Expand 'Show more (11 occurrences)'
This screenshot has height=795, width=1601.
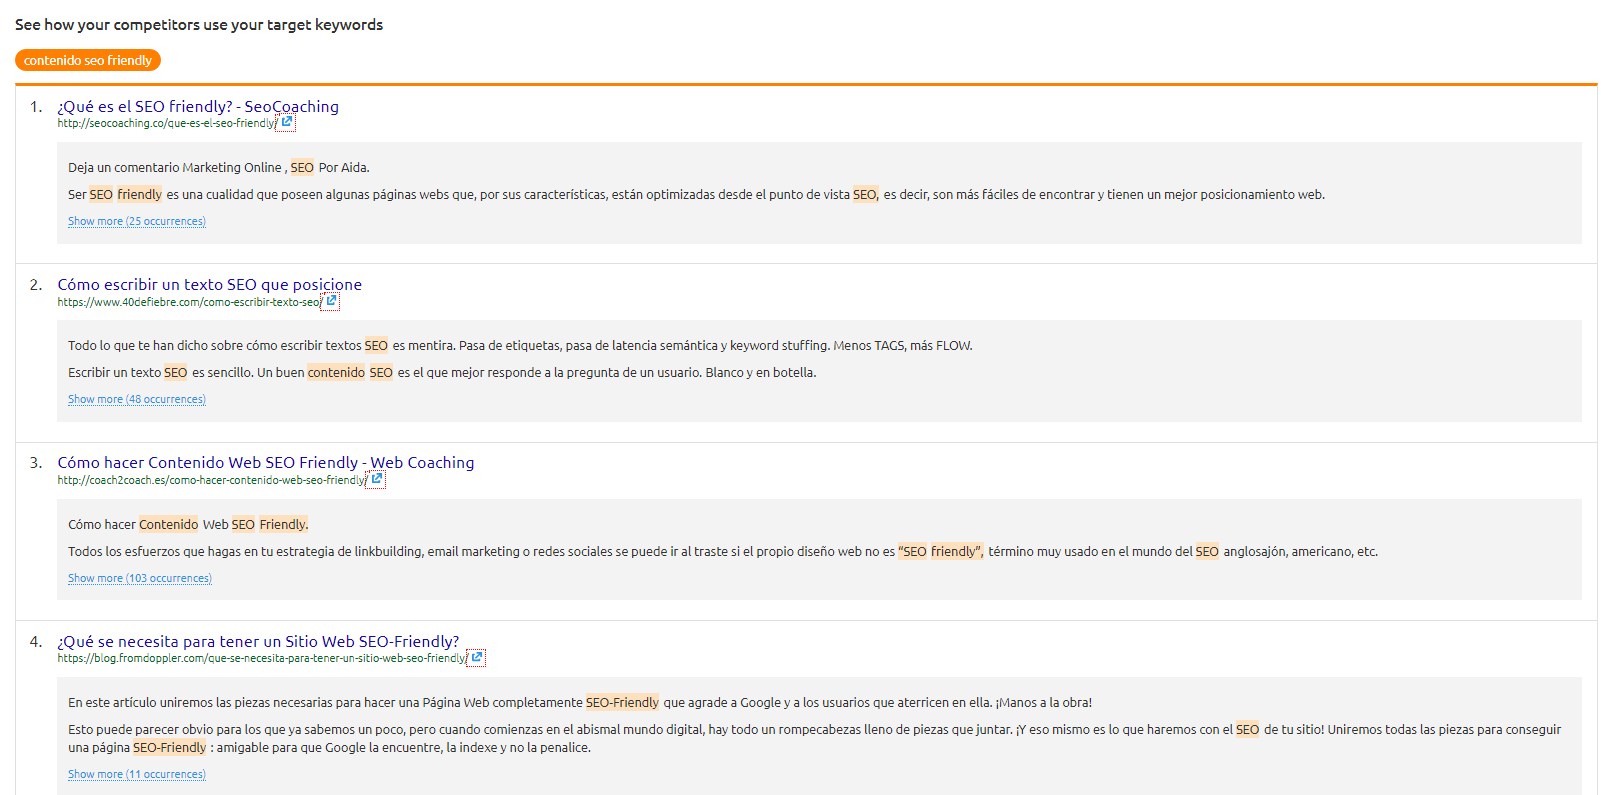(x=137, y=774)
